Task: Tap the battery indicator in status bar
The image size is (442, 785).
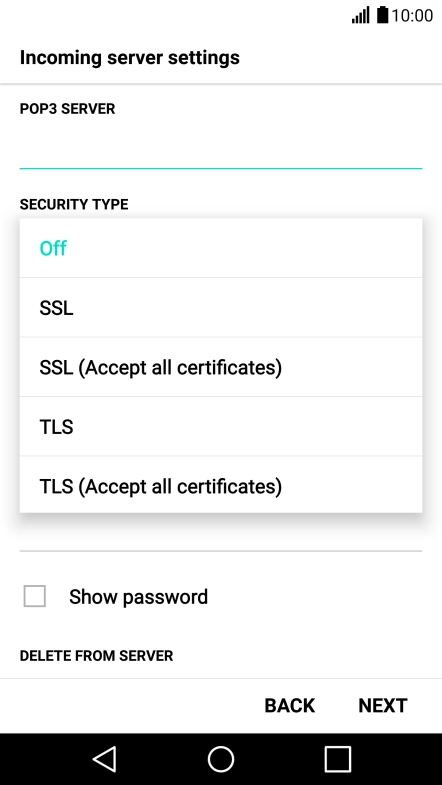Action: coord(382,15)
